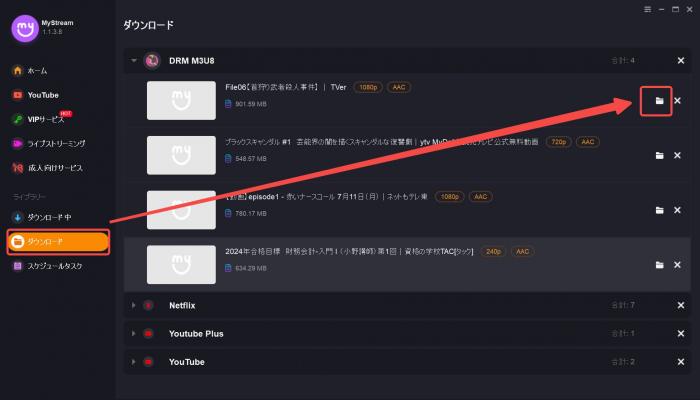The width and height of the screenshot is (700, 400).
Task: Click the 634.29 MB file size
Action: [x=251, y=268]
